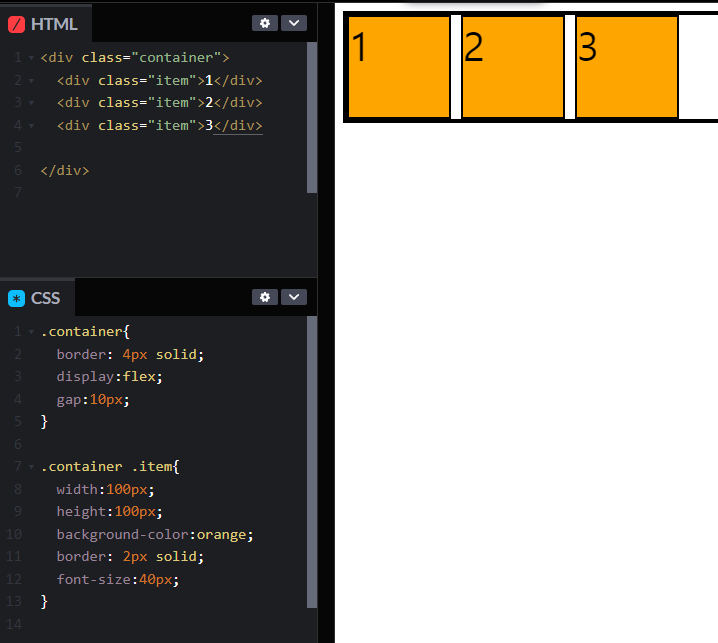Expand the CSS panel dropdown chevron
The width and height of the screenshot is (718, 643).
(294, 297)
